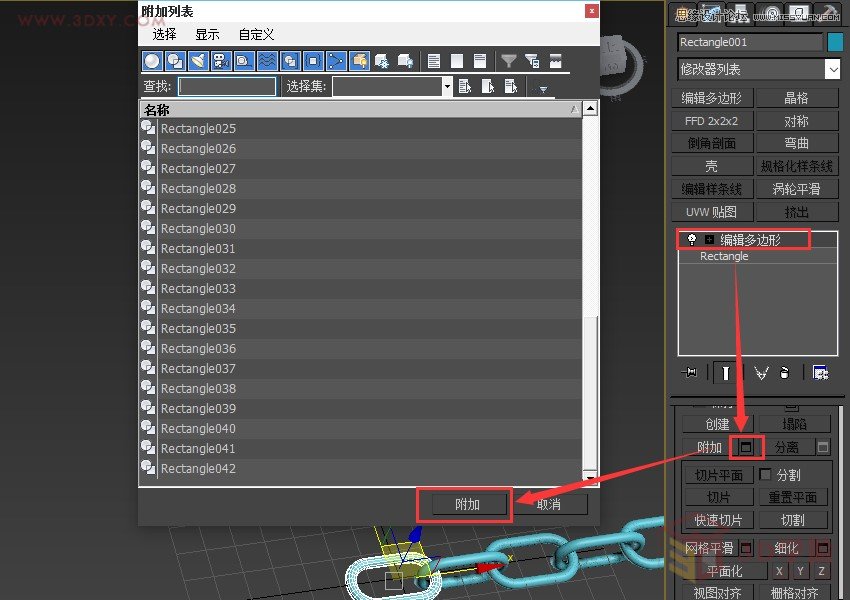Toggle Make Unique icon under the modifier stack
The height and width of the screenshot is (600, 850).
[763, 372]
